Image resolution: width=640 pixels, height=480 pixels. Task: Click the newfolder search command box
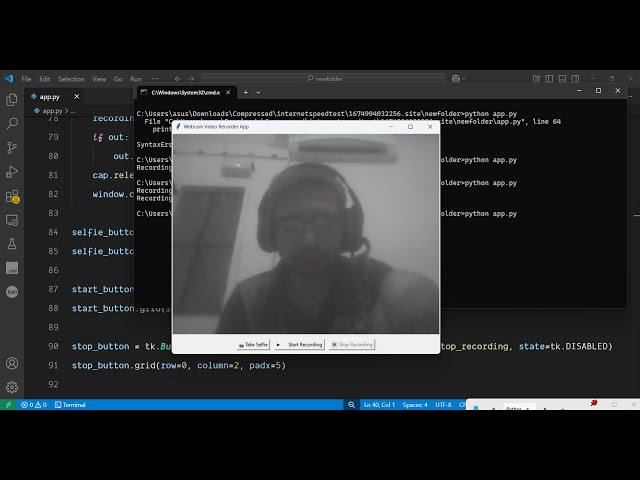(x=324, y=78)
